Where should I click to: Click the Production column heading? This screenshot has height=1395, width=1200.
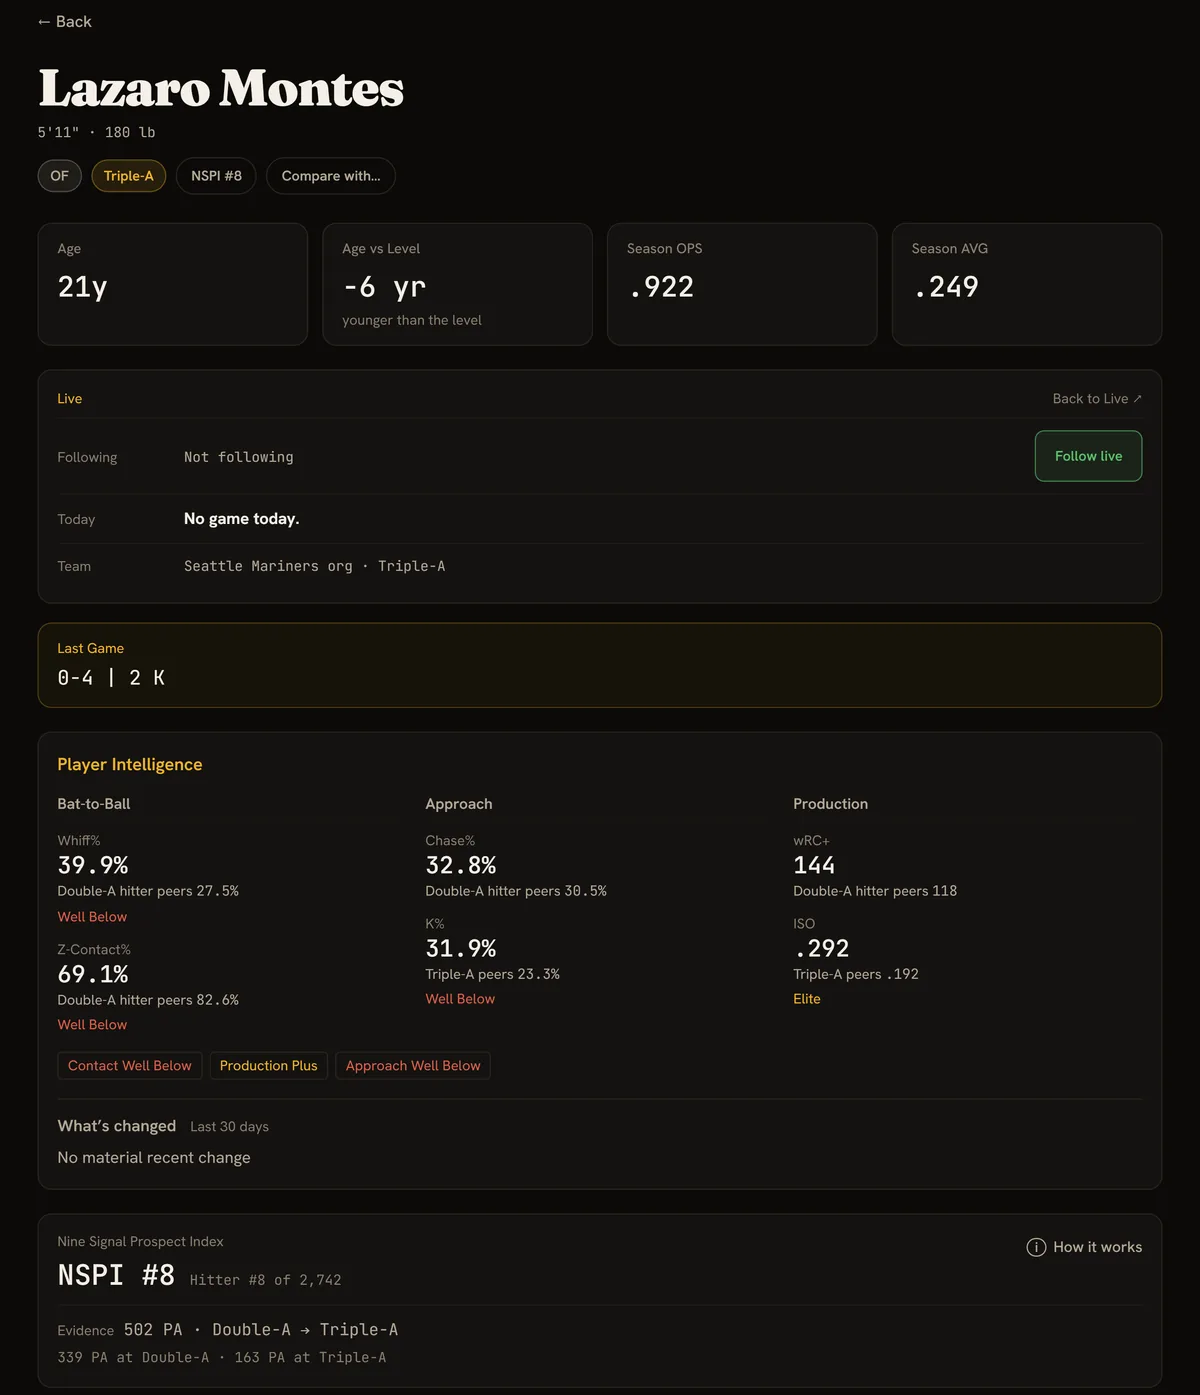click(831, 804)
